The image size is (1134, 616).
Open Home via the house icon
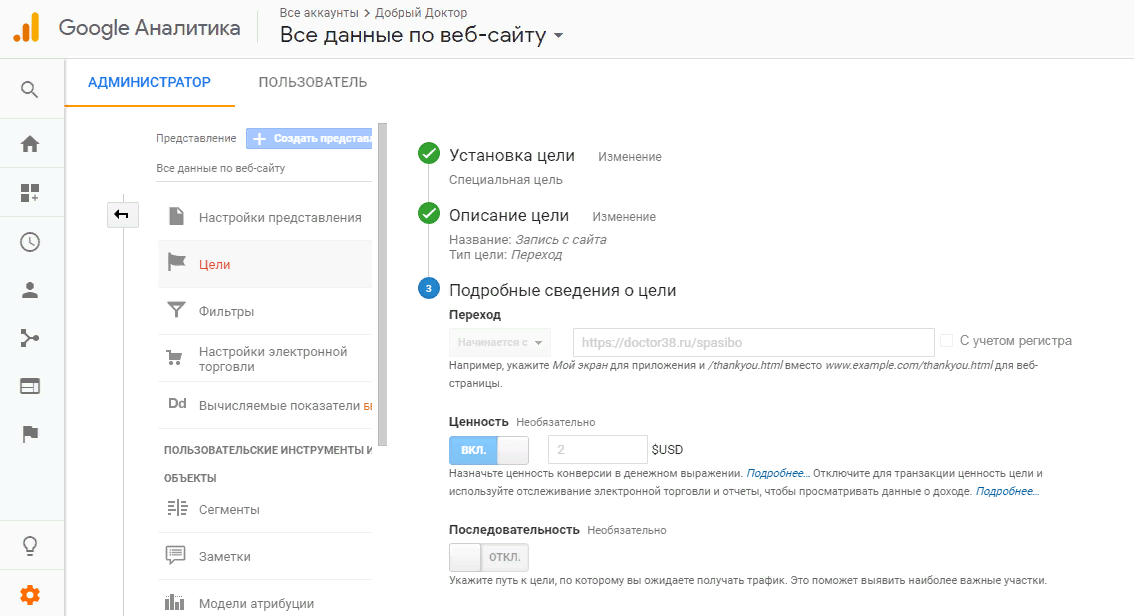pyautogui.click(x=30, y=144)
